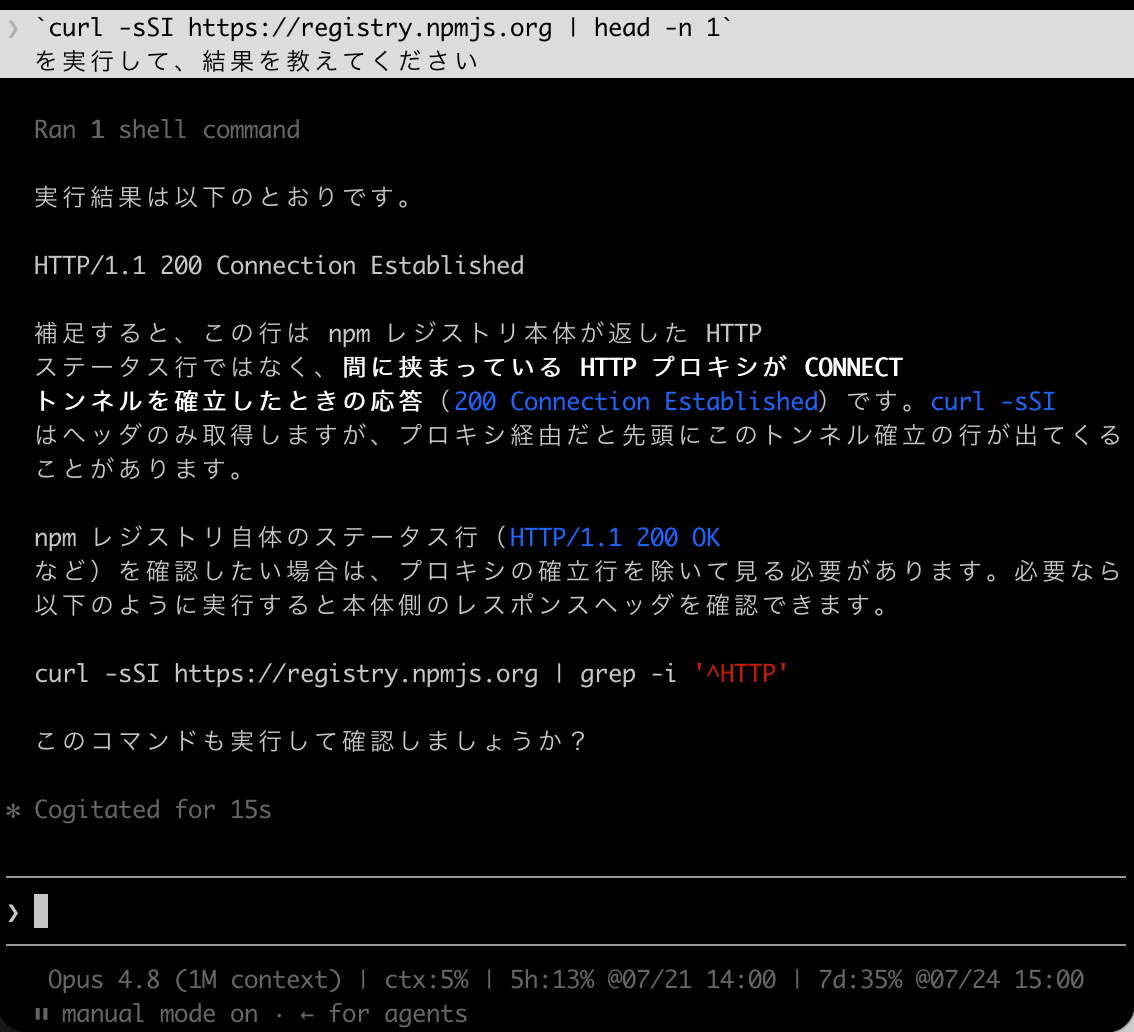Click the '7d:35% @07/24 15:00' usage indicator
Viewport: 1134px width, 1032px height.
(x=950, y=980)
